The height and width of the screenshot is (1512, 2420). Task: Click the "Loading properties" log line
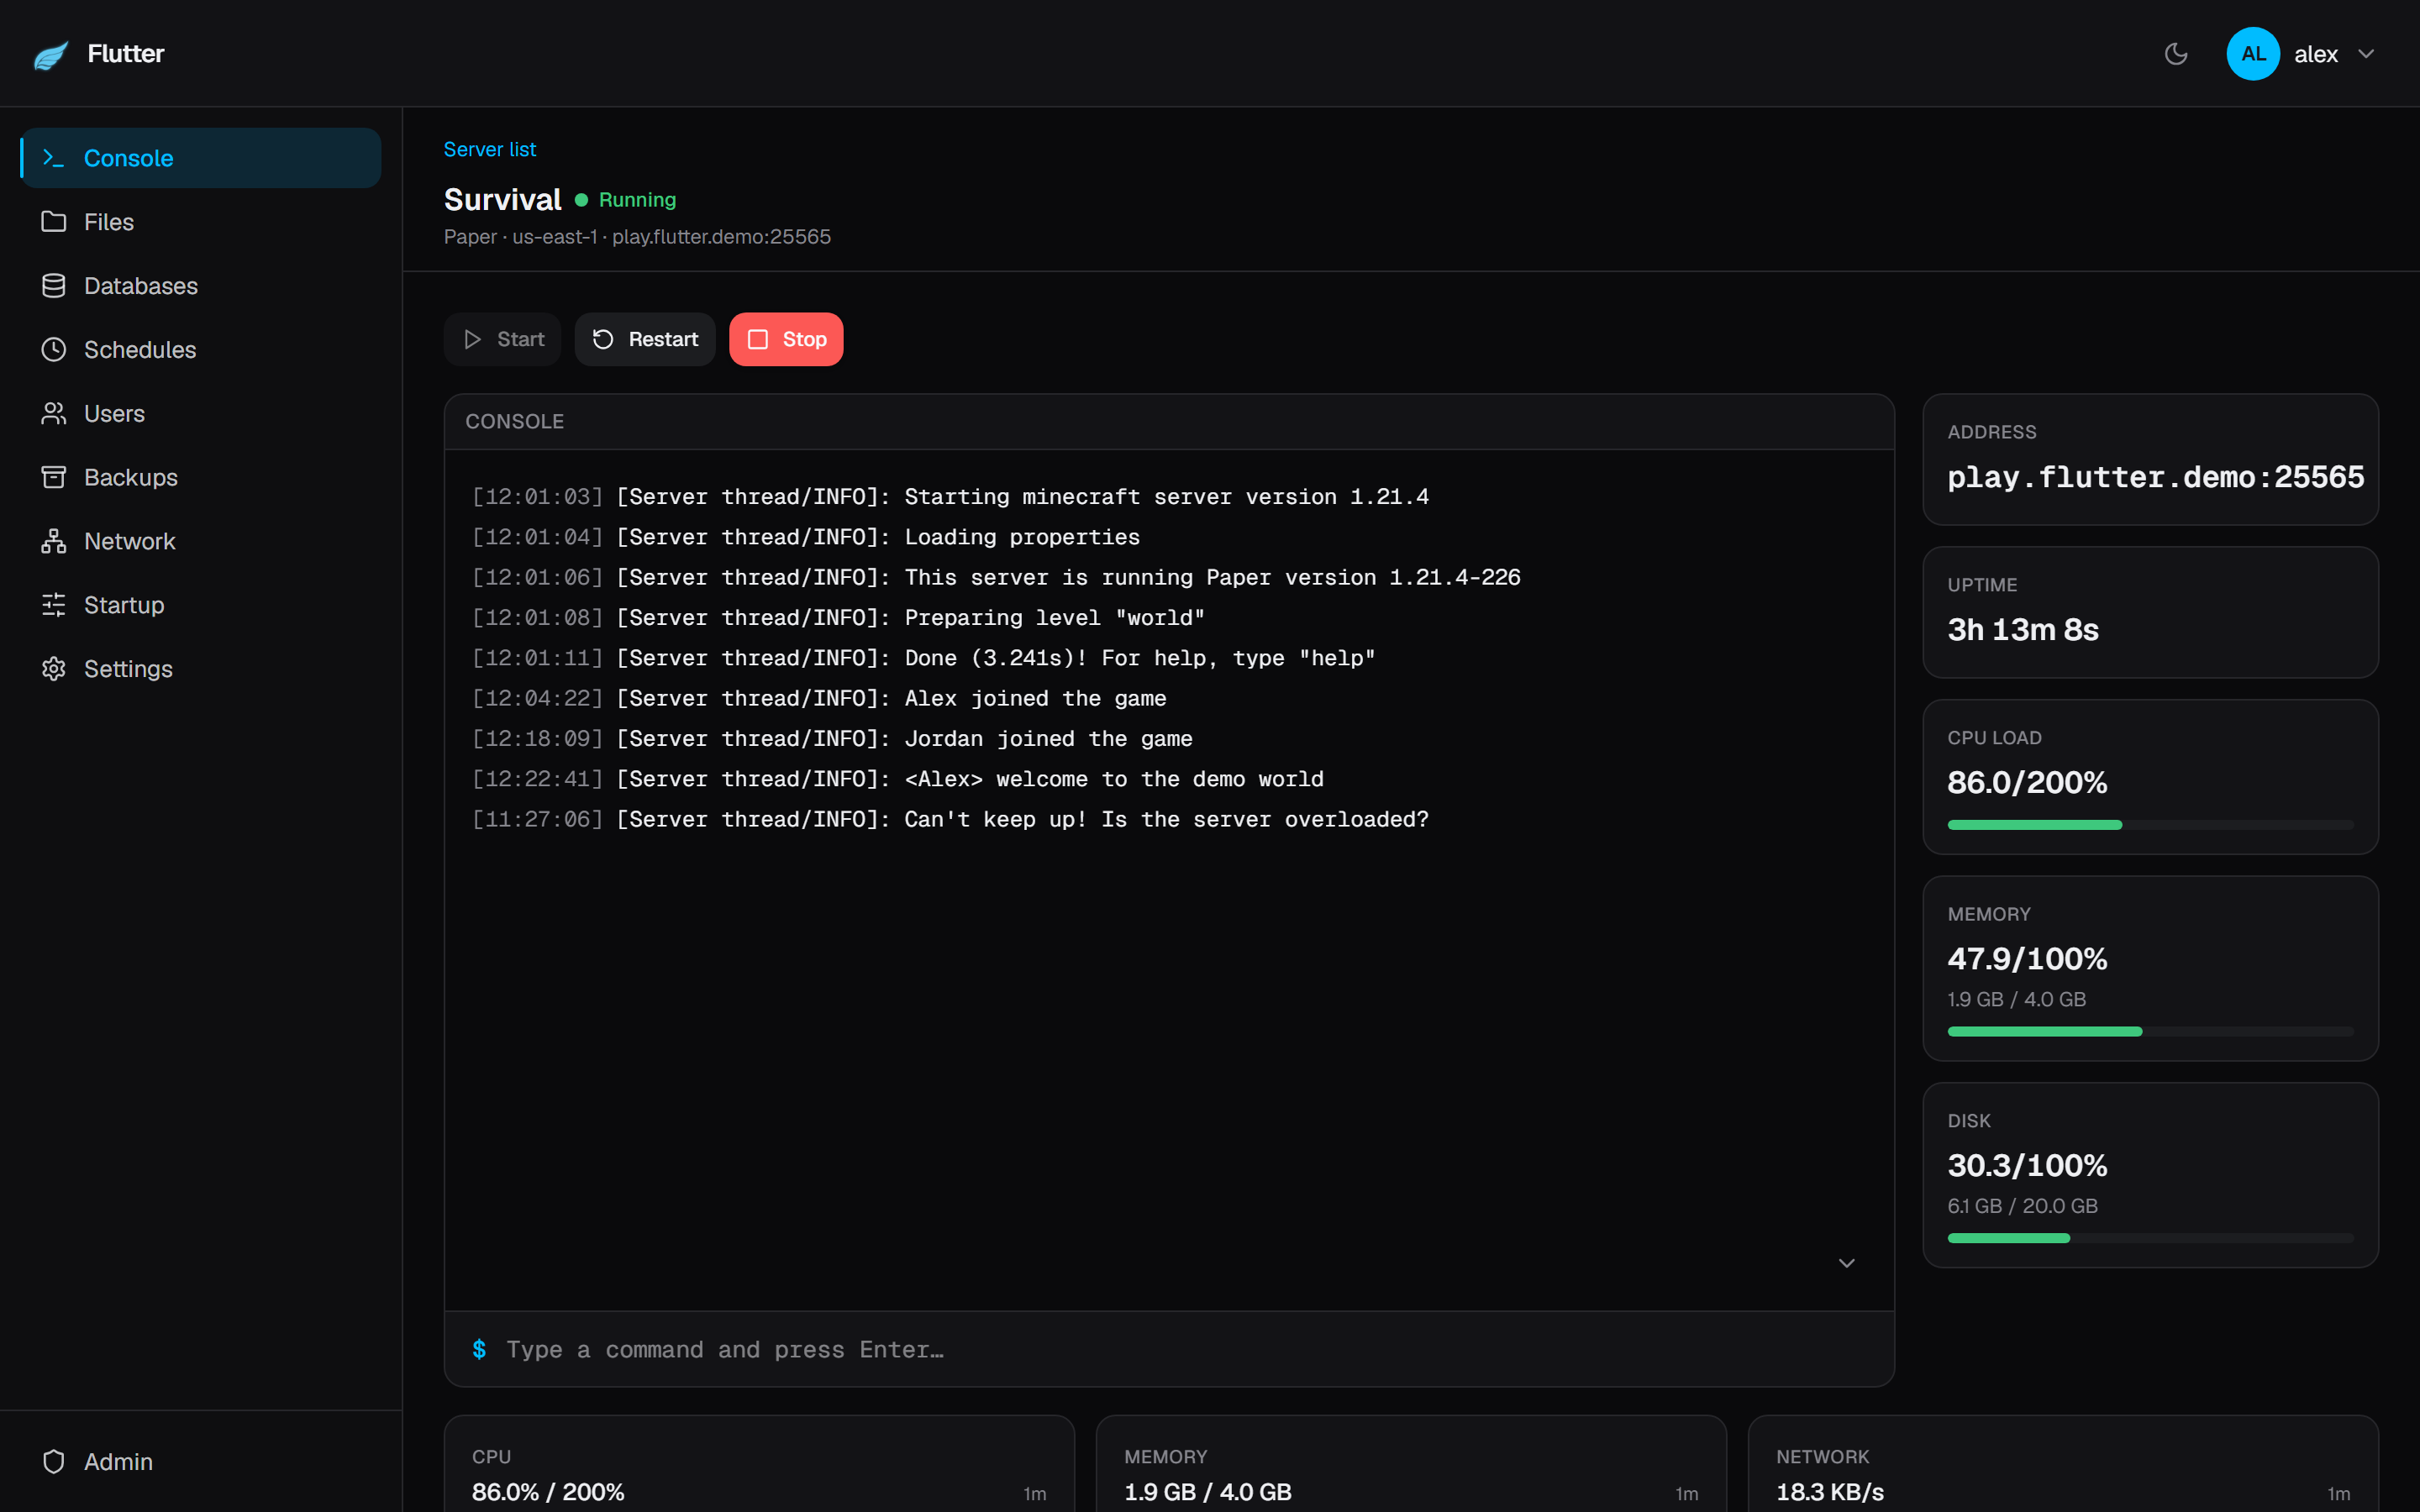coord(807,538)
